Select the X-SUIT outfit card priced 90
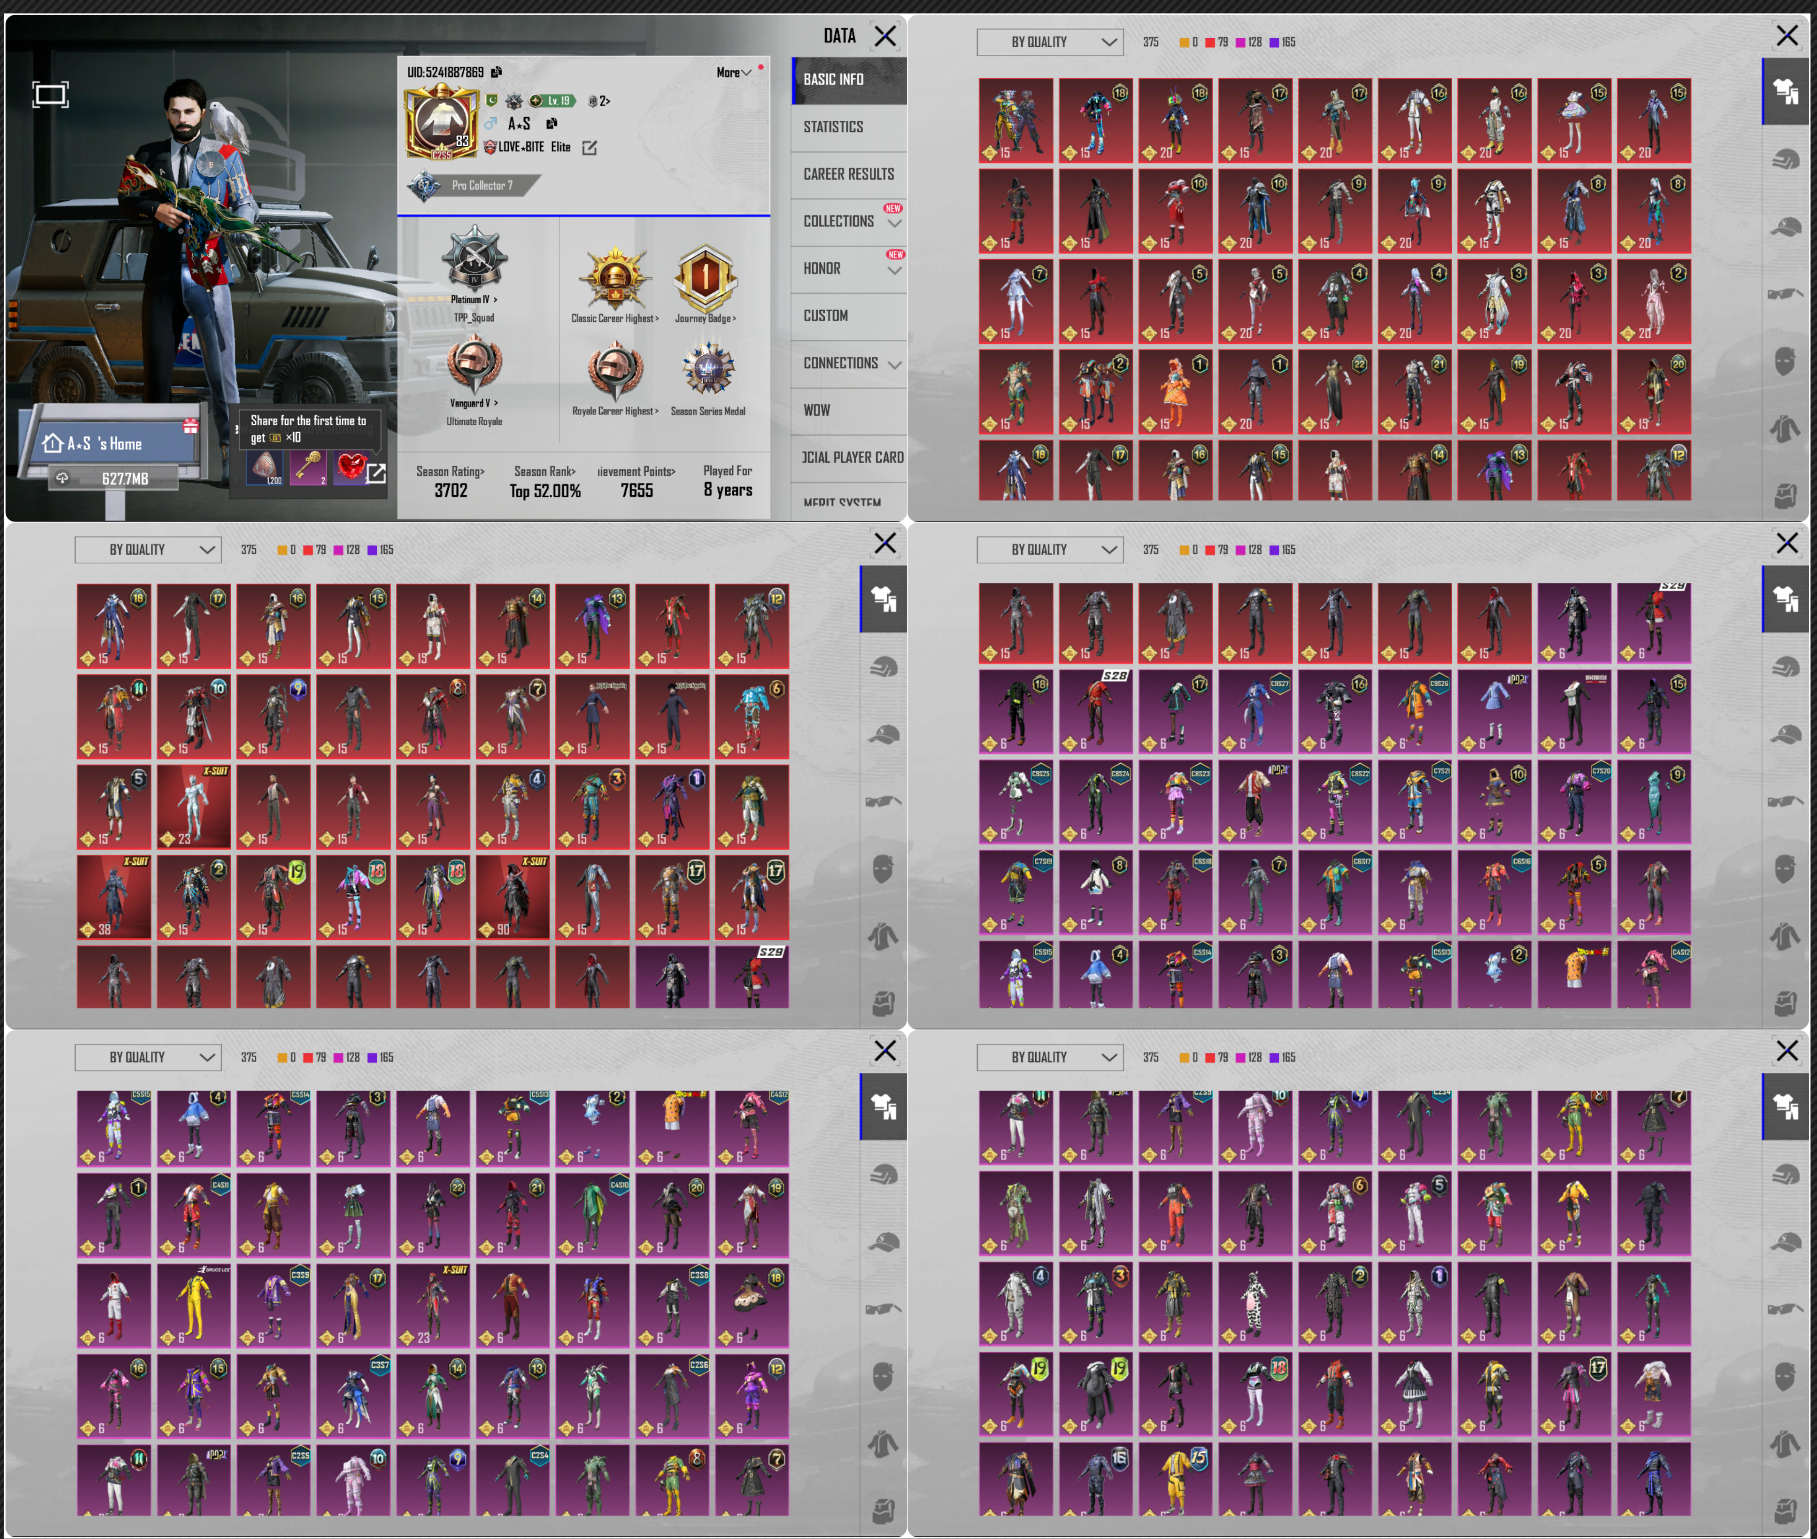The height and width of the screenshot is (1539, 1817). (513, 897)
